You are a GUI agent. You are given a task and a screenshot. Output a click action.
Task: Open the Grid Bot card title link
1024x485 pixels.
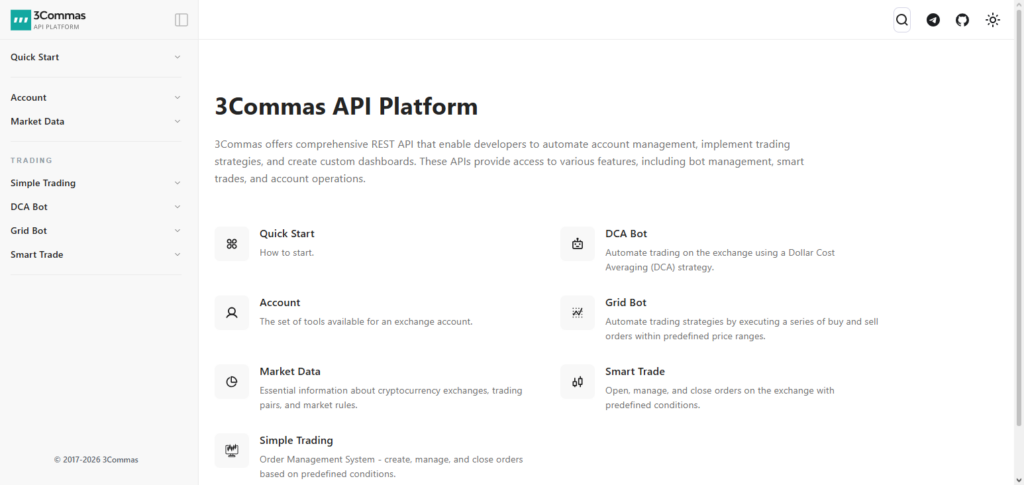point(626,303)
